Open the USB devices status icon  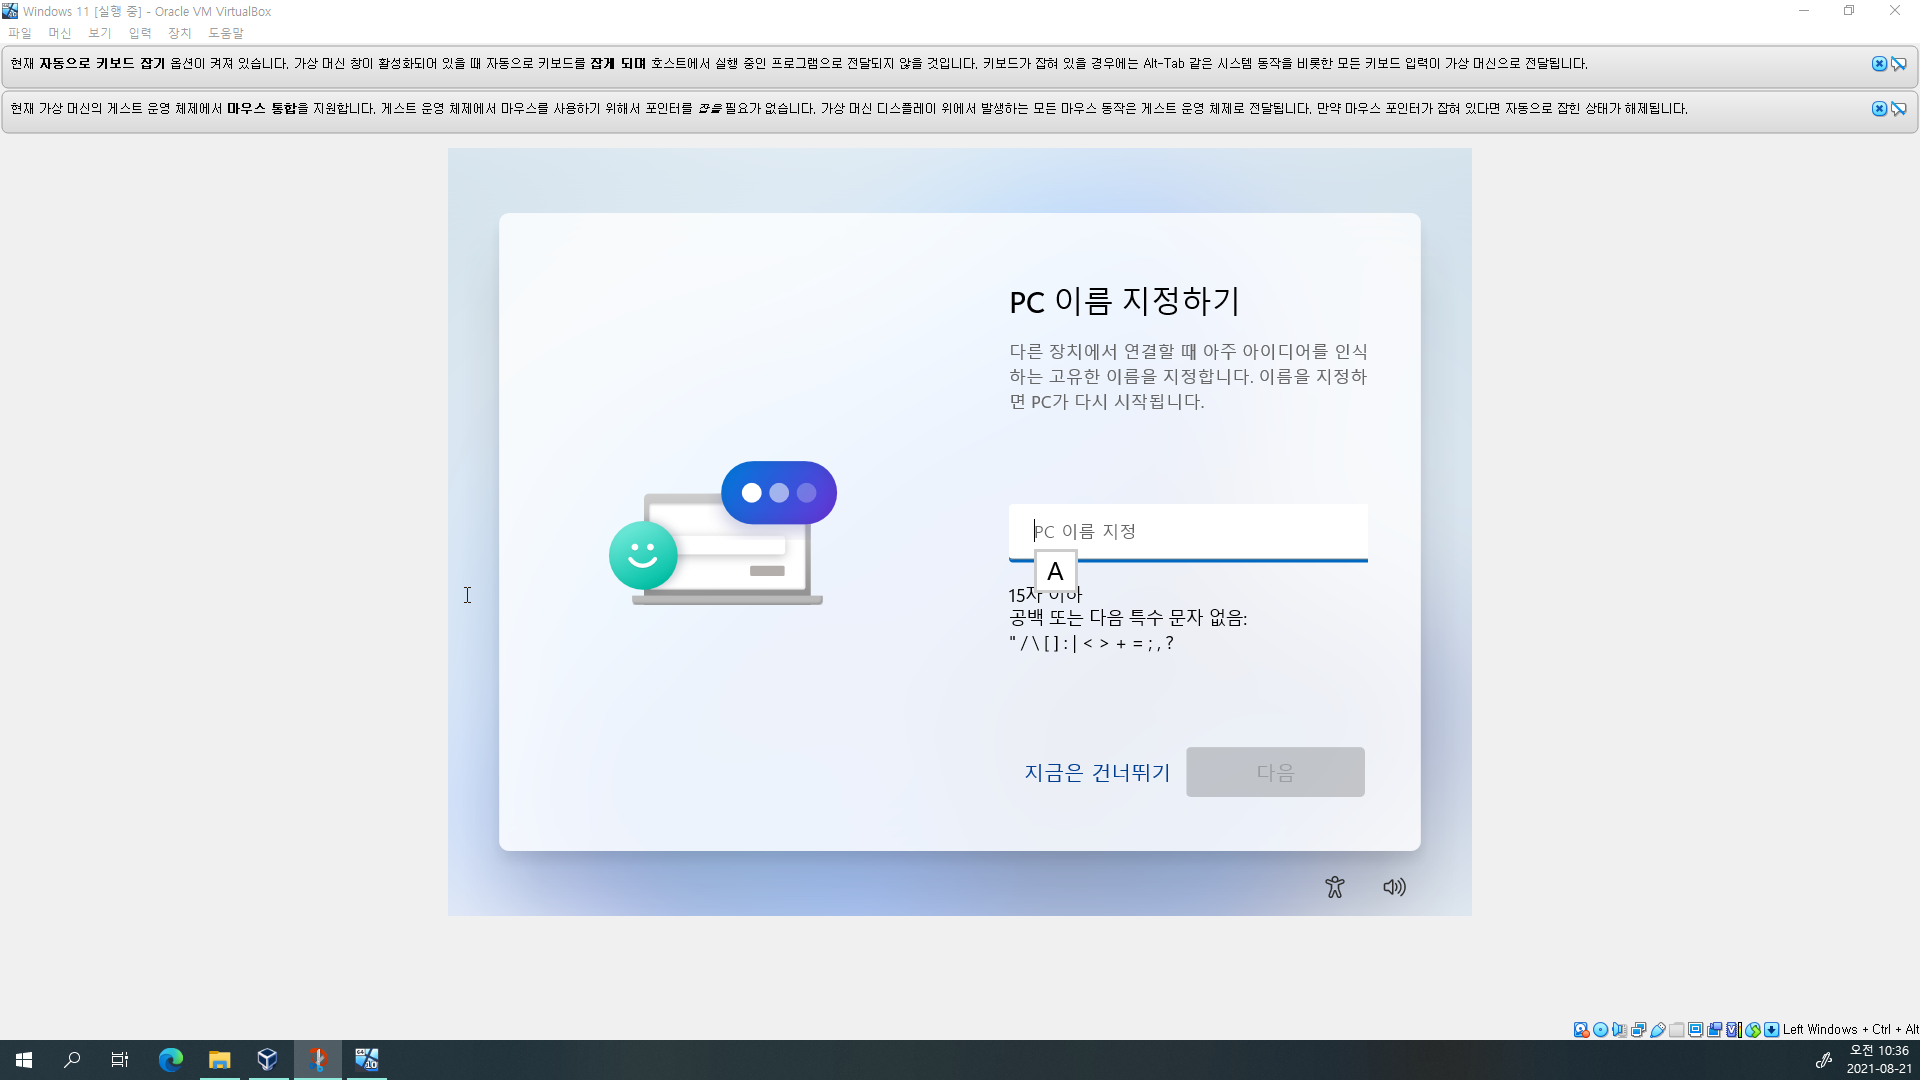(x=1657, y=1030)
